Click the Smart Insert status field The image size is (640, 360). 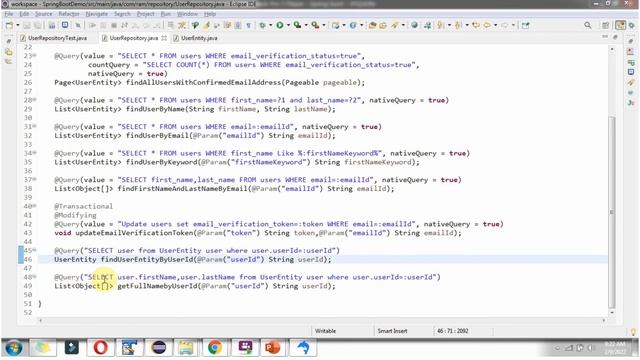click(x=392, y=331)
